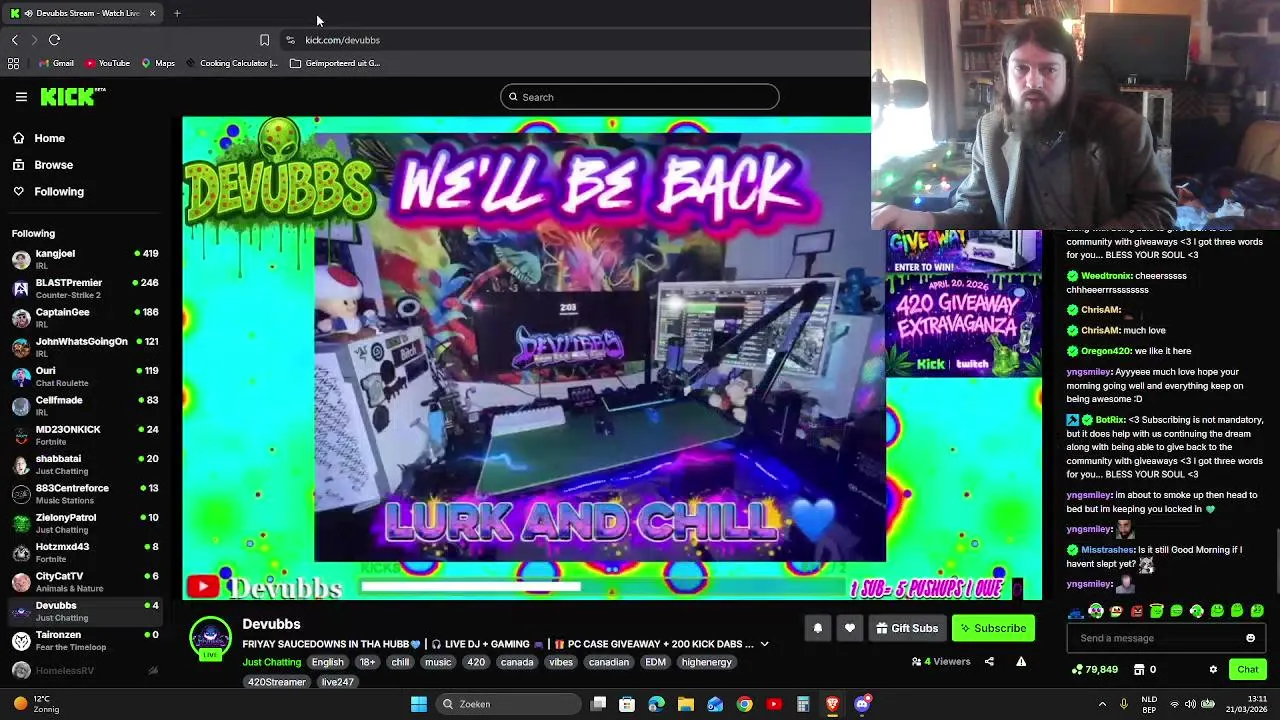1280x720 pixels.
Task: Click the Kick Search field
Action: click(640, 97)
